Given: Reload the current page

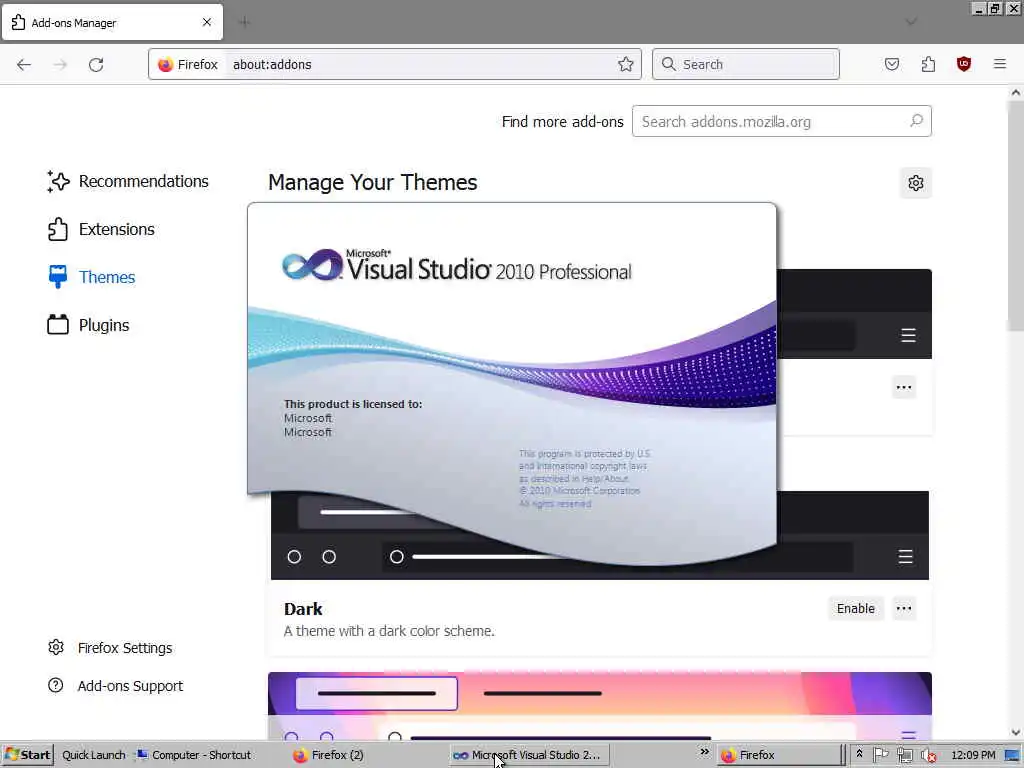Looking at the screenshot, I should click(96, 65).
